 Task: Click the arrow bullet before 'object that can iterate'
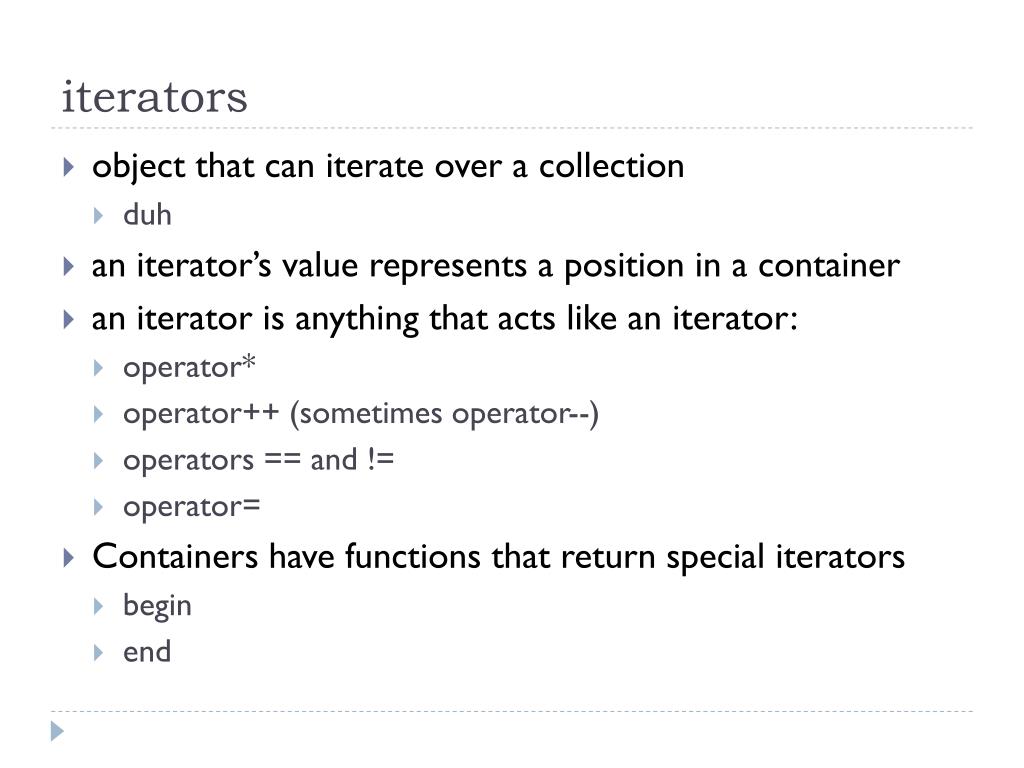point(69,167)
